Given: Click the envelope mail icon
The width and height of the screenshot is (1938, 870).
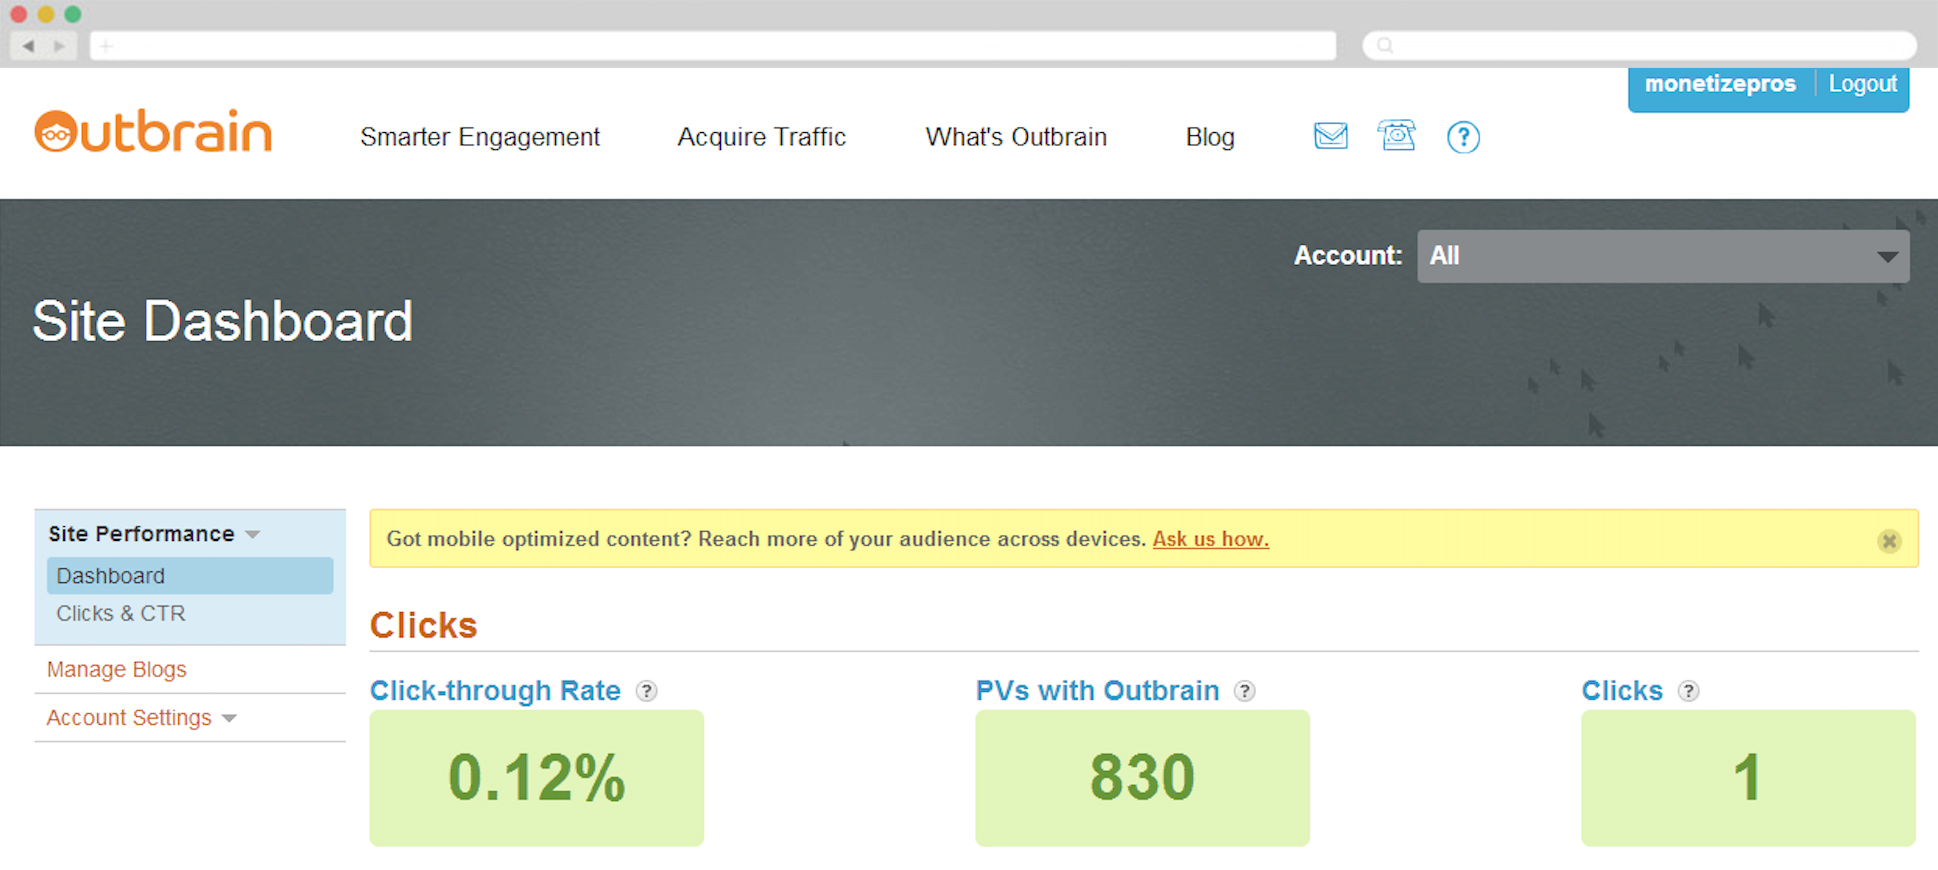Looking at the screenshot, I should pyautogui.click(x=1330, y=136).
